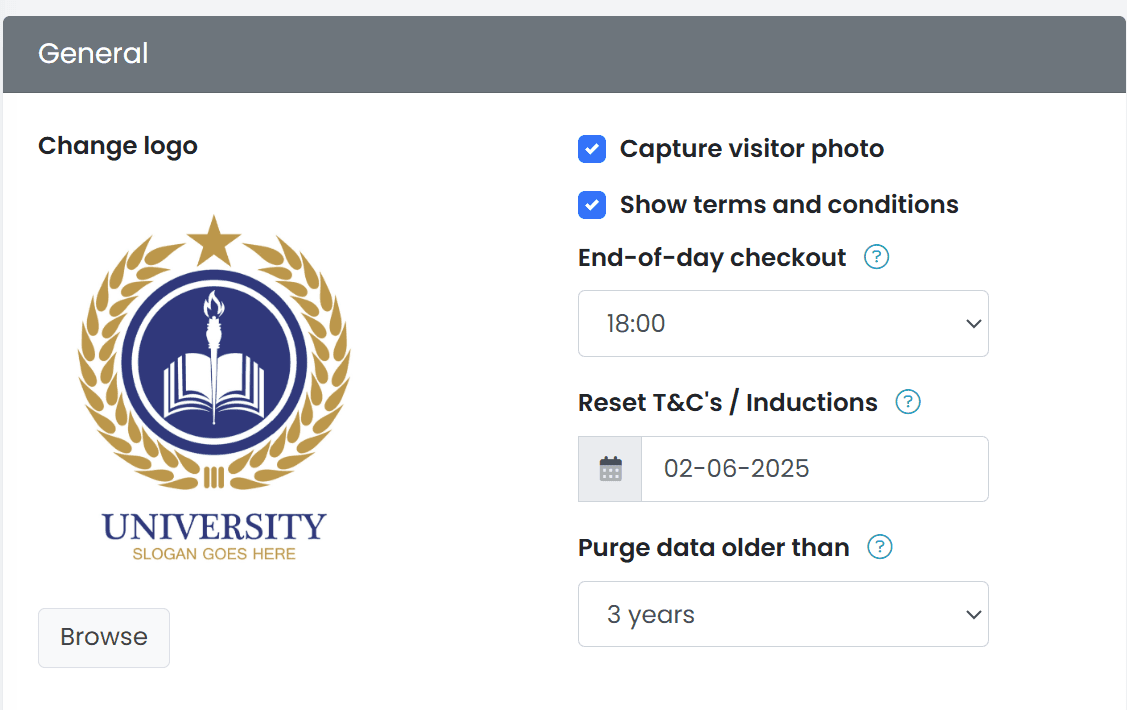Click the 02-06-2025 date field

click(x=815, y=468)
